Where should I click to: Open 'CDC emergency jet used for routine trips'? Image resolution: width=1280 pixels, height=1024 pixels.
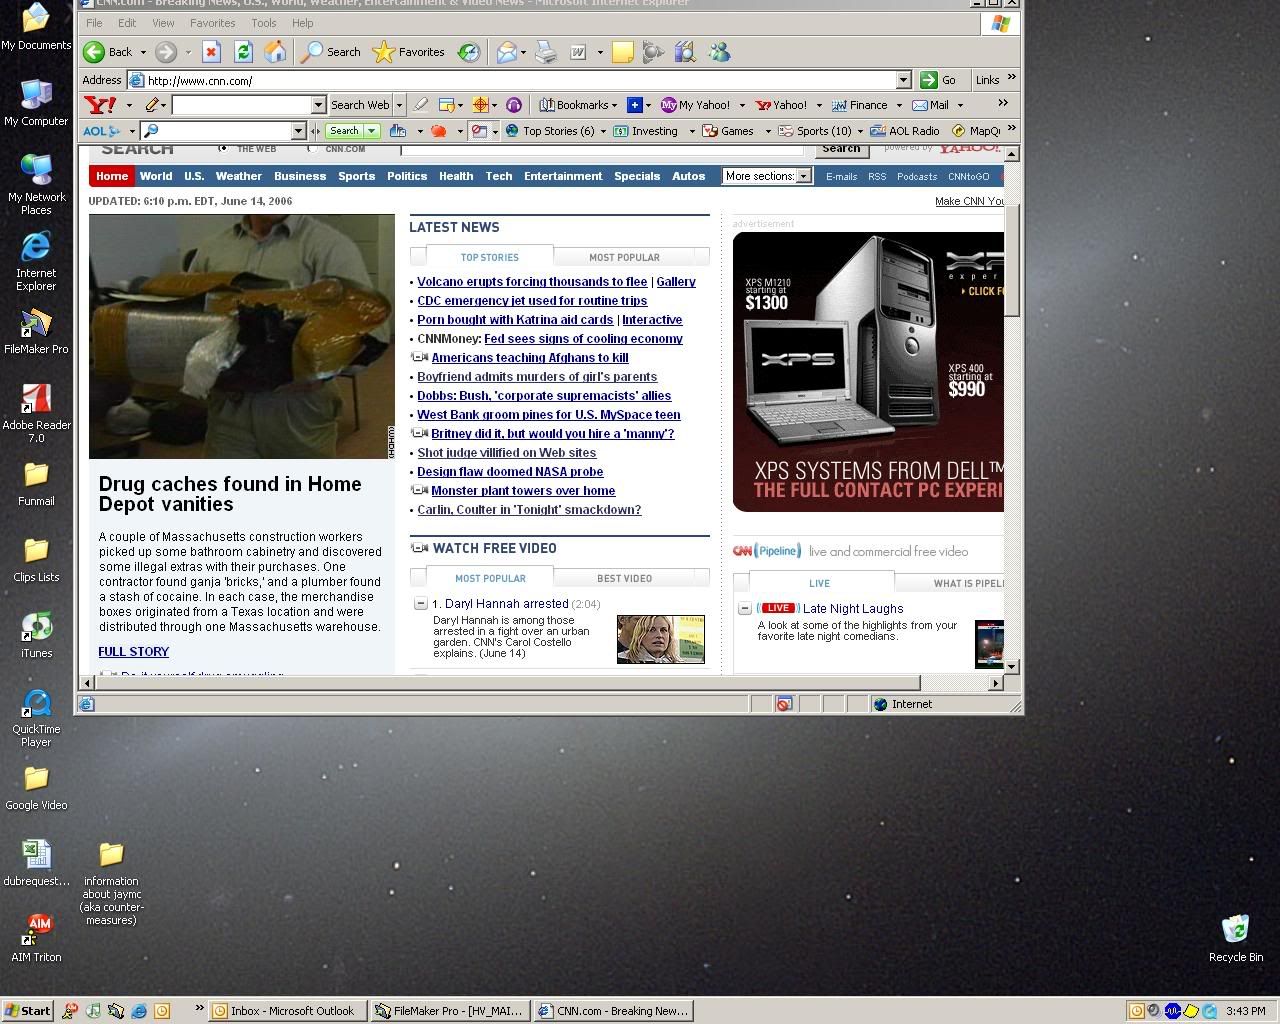[x=532, y=301]
